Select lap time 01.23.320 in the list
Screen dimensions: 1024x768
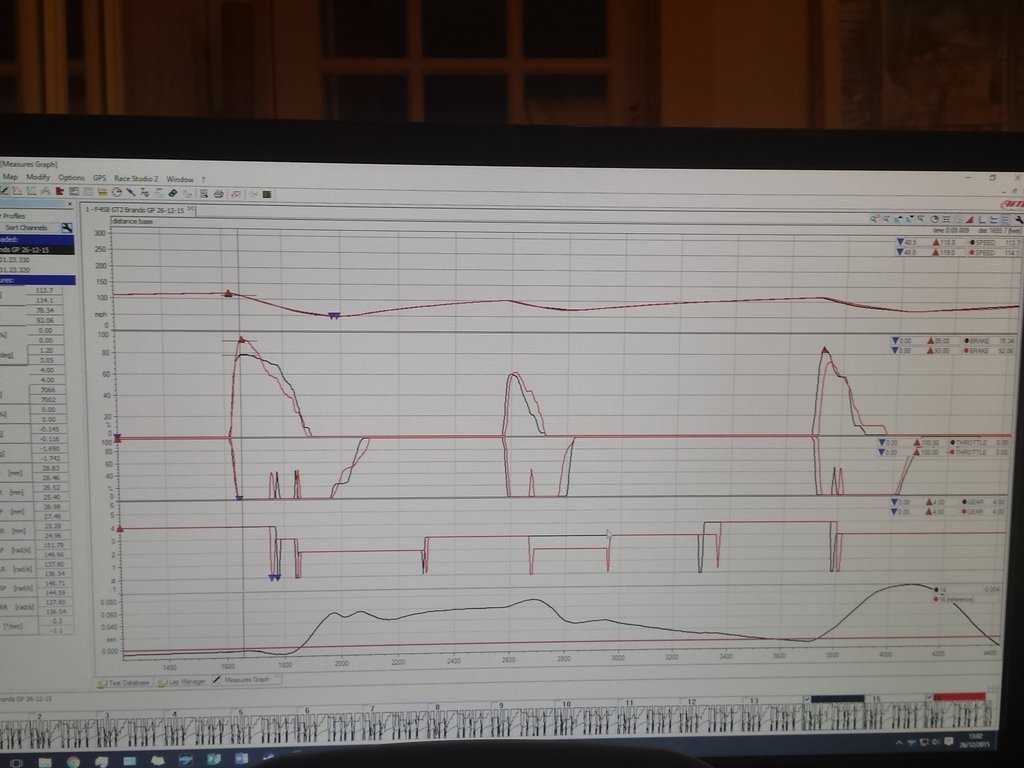coord(14,269)
